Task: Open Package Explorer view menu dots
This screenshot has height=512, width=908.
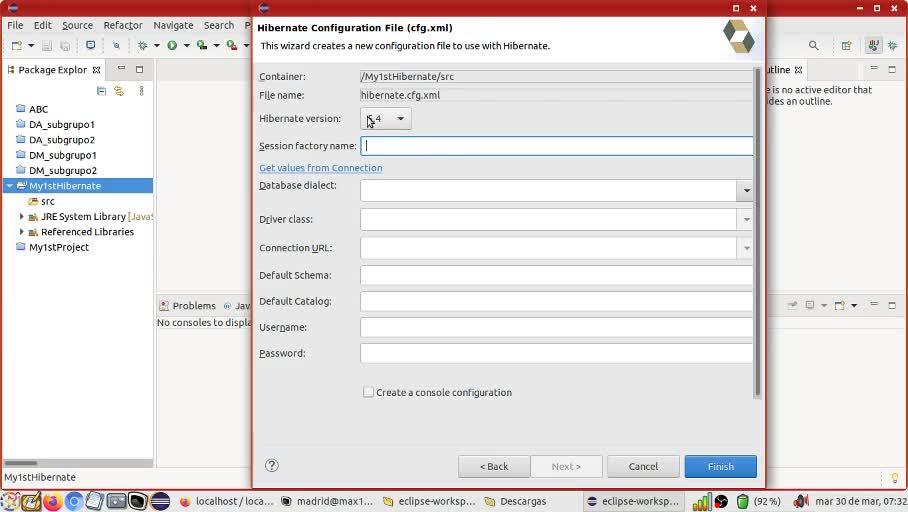Action: (141, 91)
